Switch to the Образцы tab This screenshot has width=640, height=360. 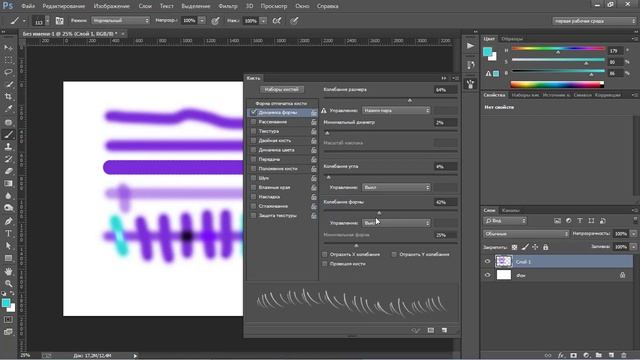click(x=512, y=39)
